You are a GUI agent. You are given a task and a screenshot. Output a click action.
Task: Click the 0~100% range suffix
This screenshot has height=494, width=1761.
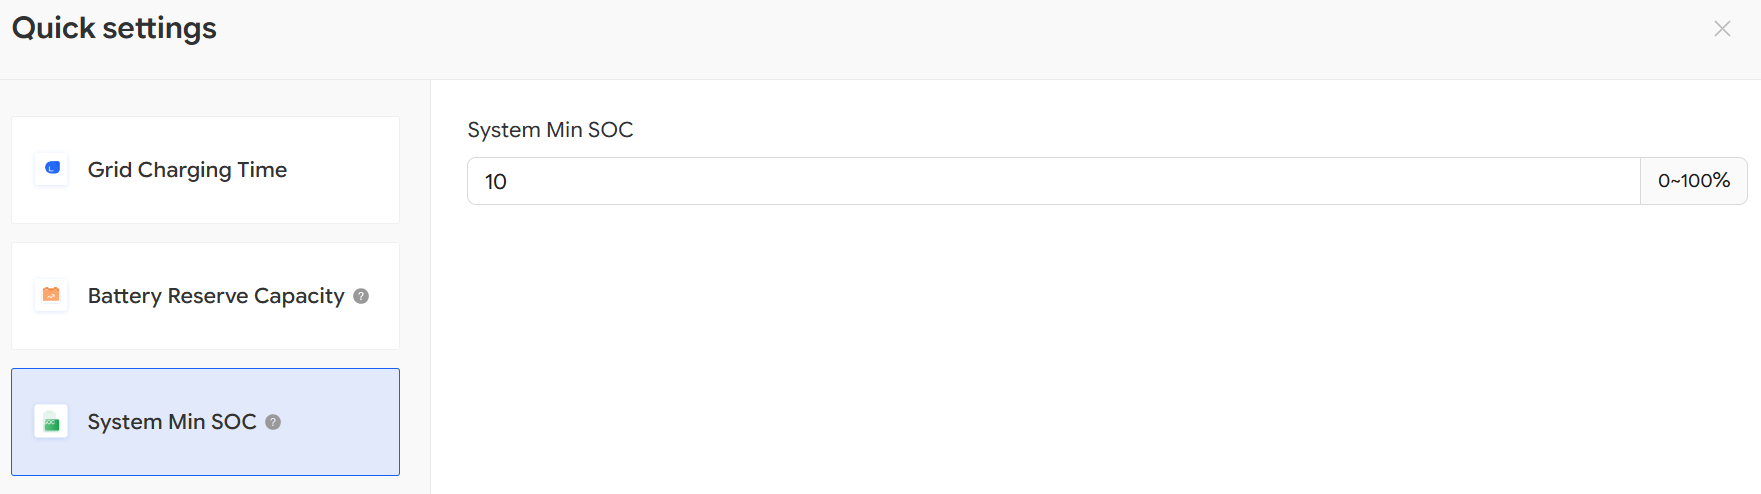click(1693, 181)
